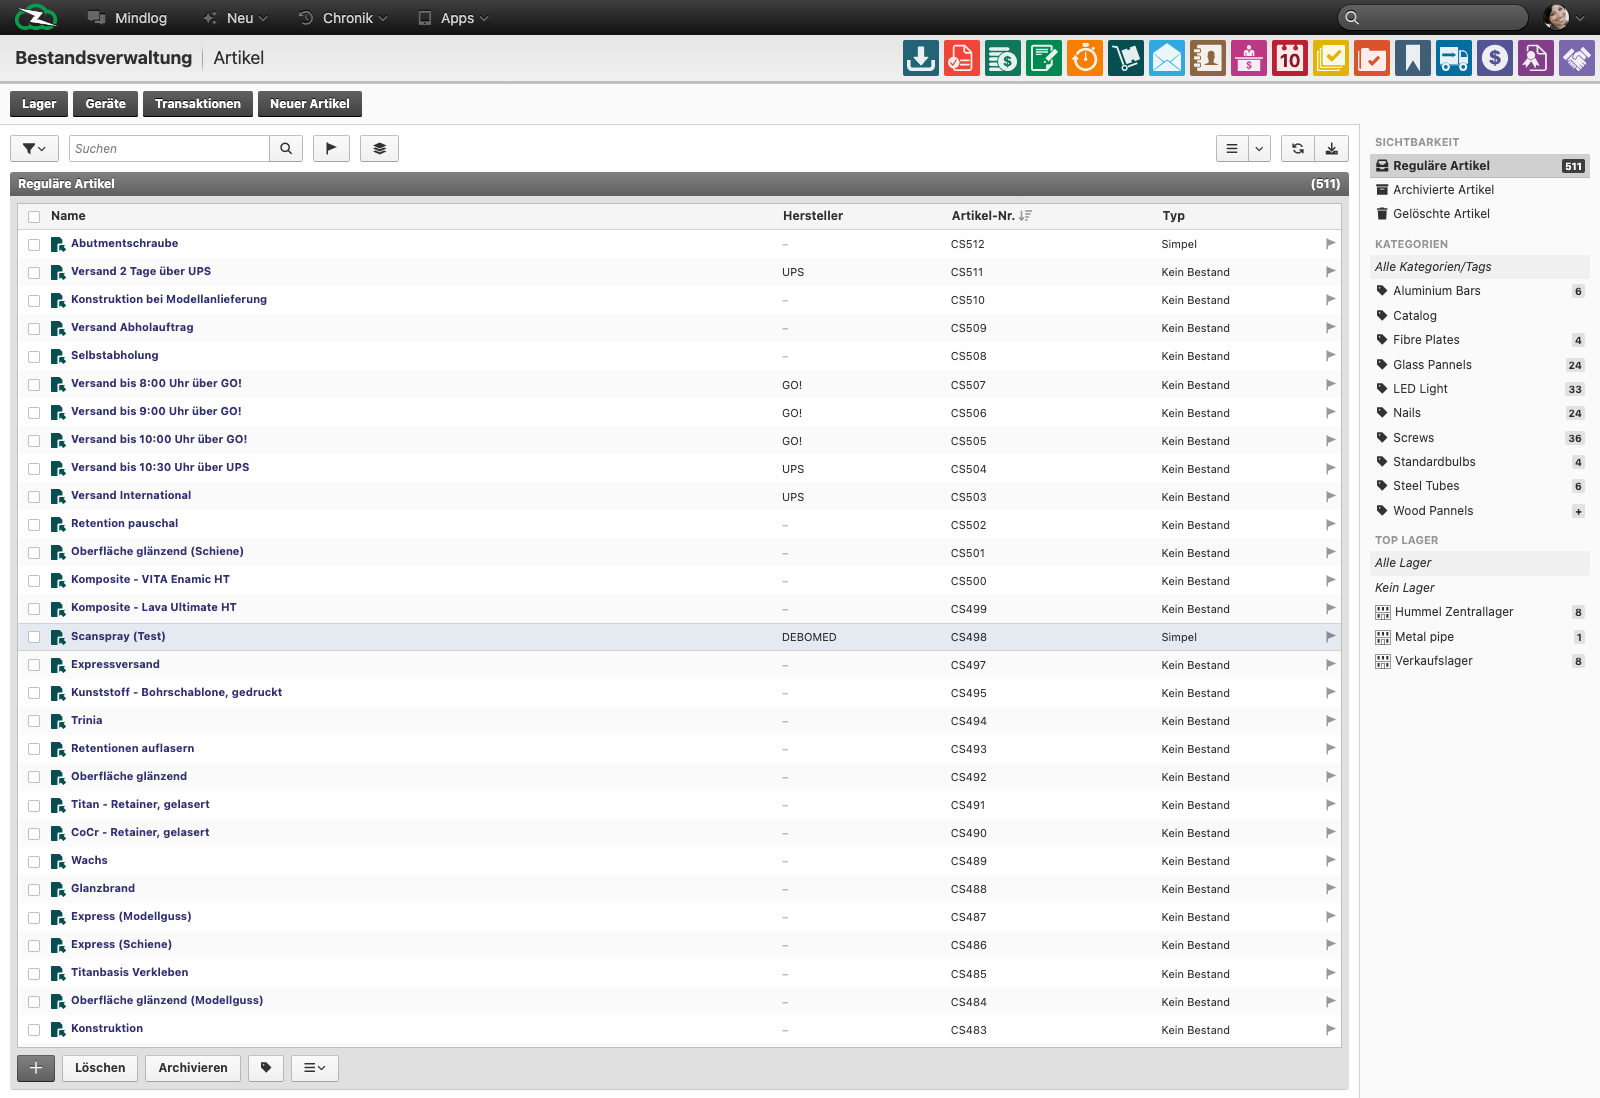Check the box for Scanspray (Test)

[x=34, y=637]
